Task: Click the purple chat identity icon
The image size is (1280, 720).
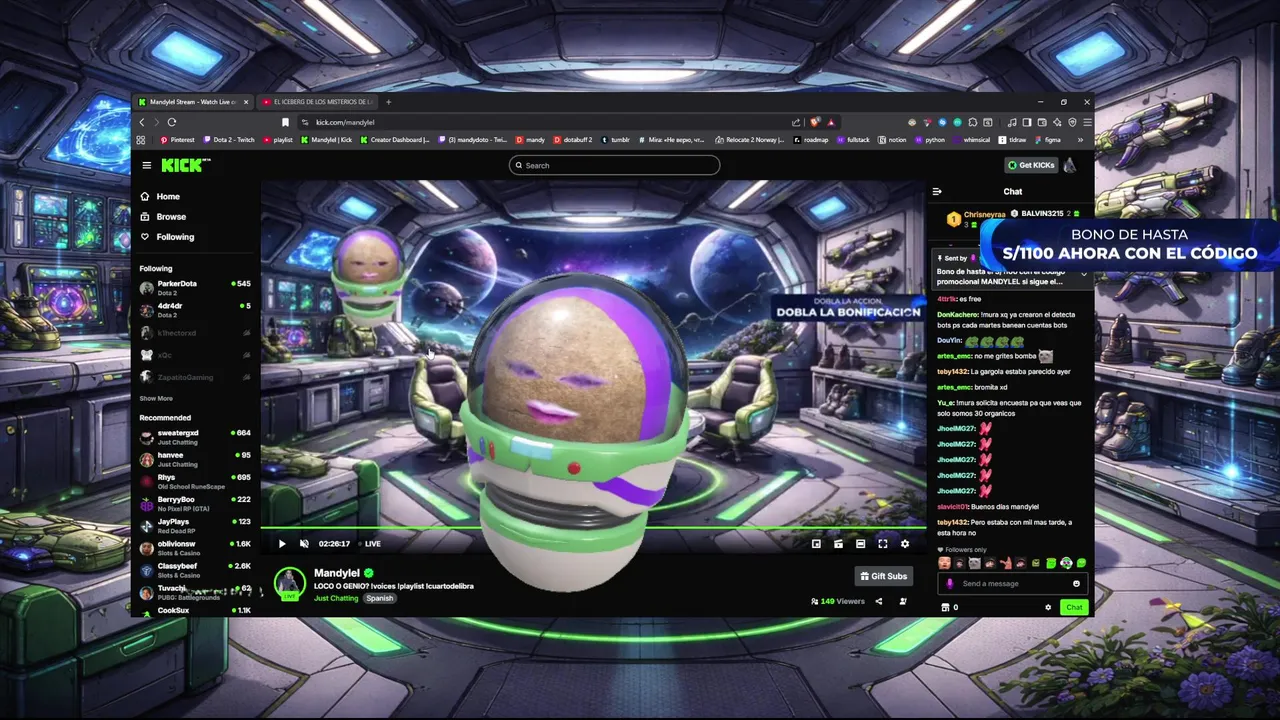Action: click(950, 583)
